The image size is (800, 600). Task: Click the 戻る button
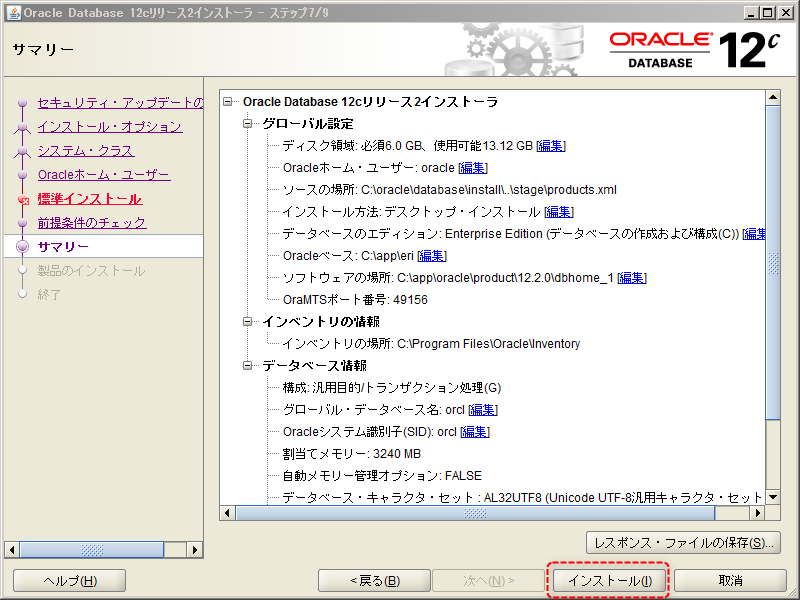click(375, 580)
